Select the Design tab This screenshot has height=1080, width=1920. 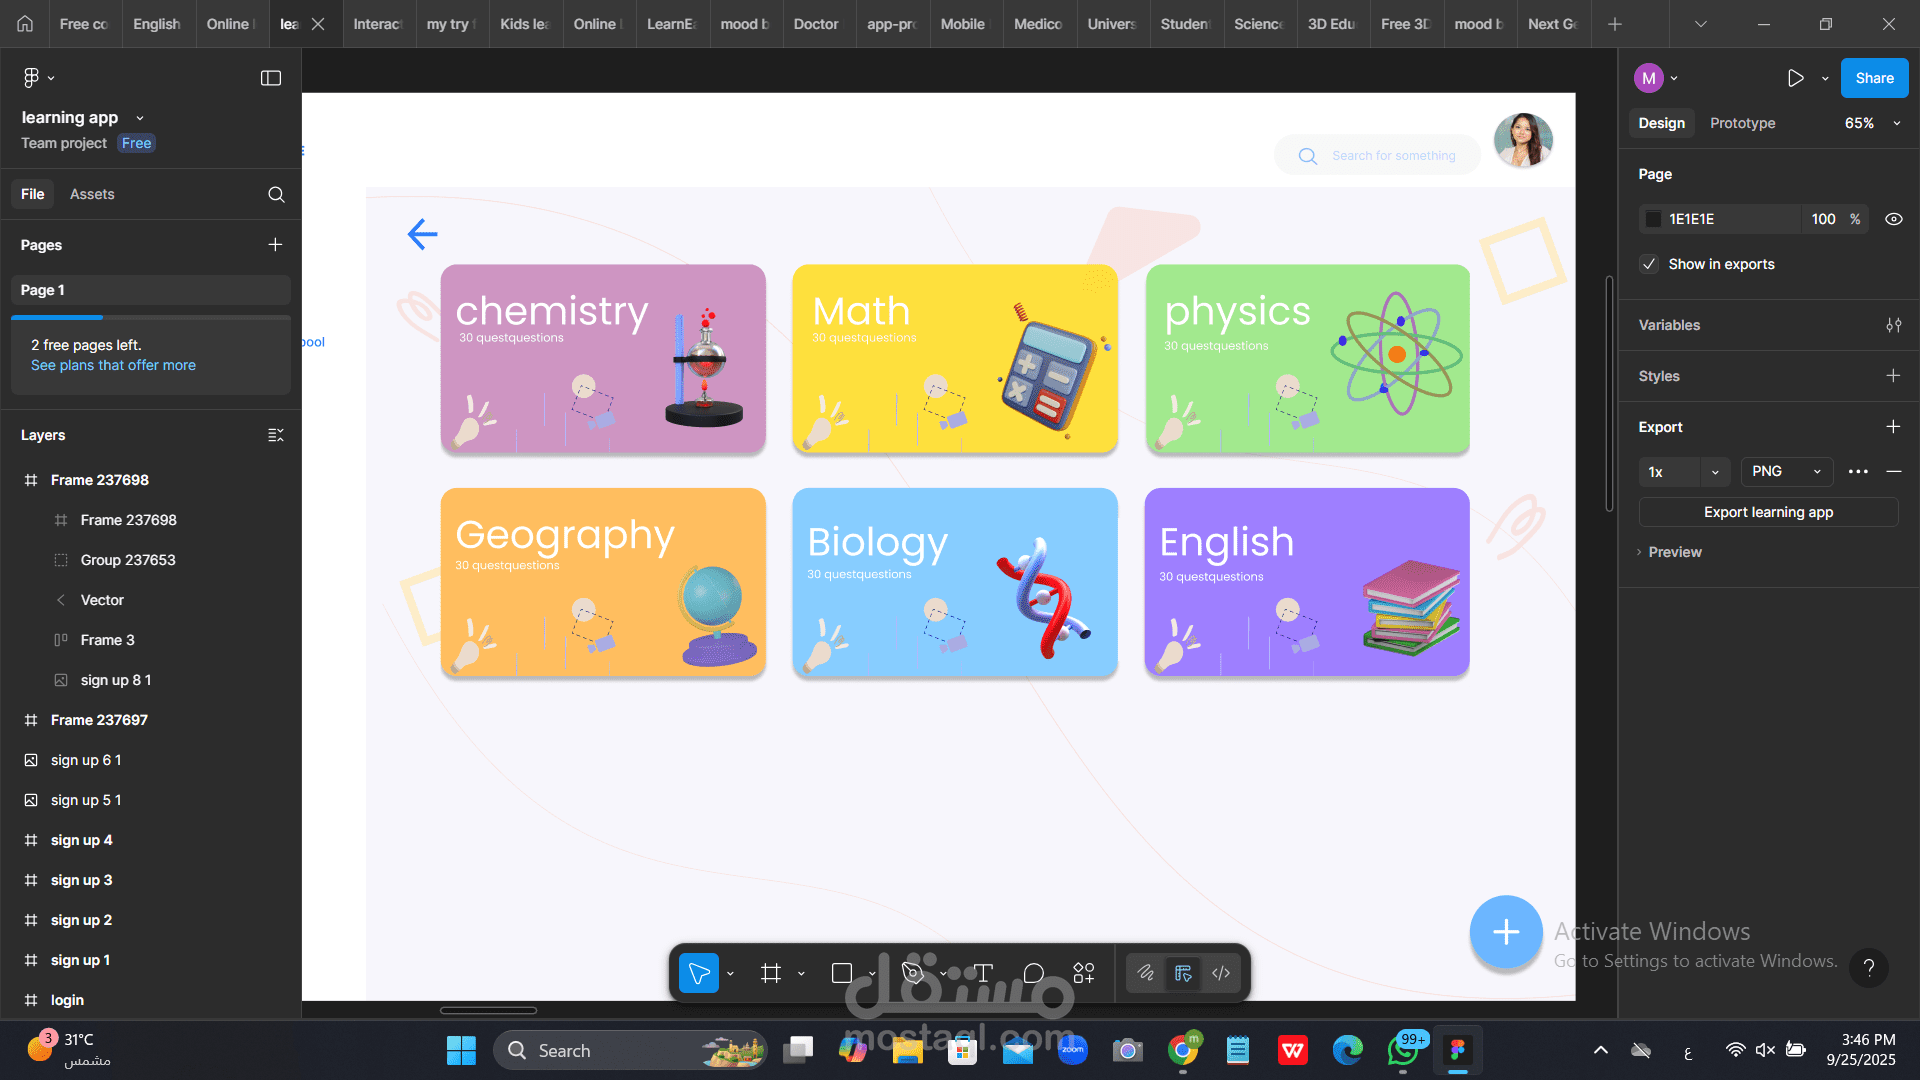pos(1662,123)
